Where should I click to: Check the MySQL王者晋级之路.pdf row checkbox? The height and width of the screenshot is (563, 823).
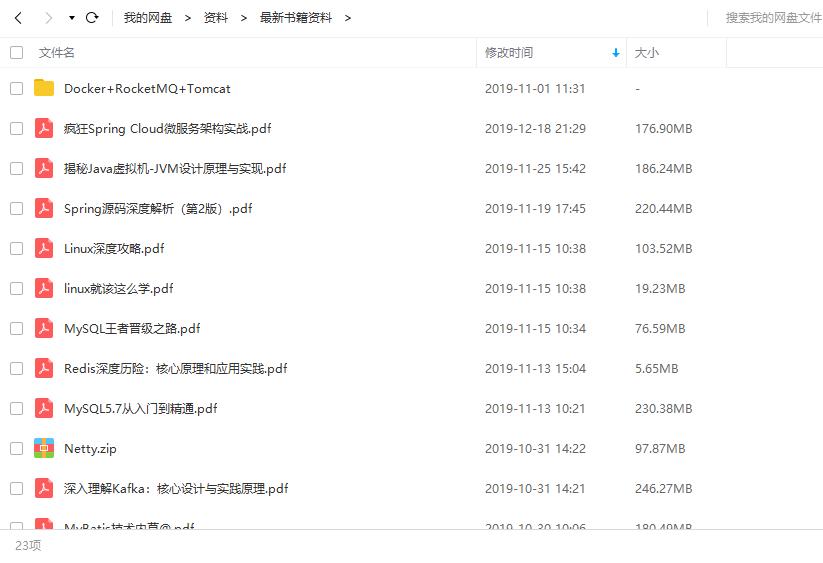[x=17, y=328]
